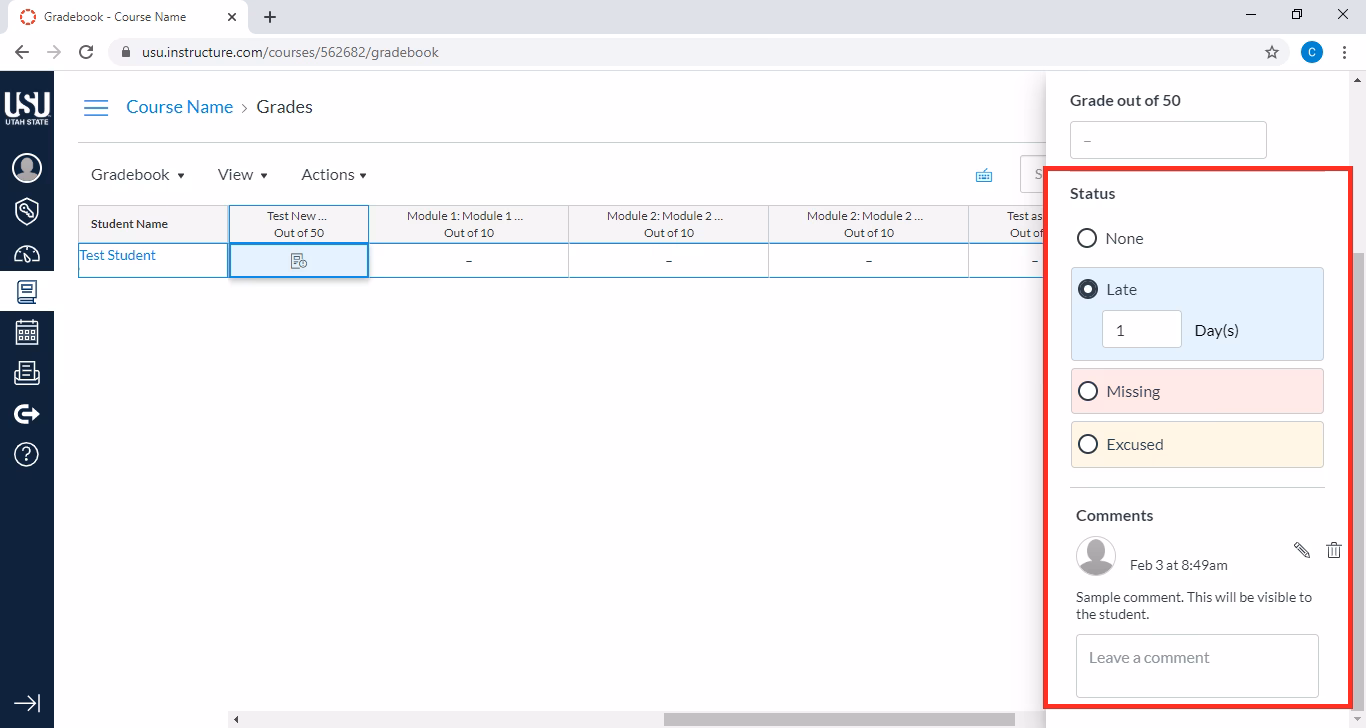Image resolution: width=1366 pixels, height=728 pixels.
Task: Open the Account avatar in sidebar
Action: [x=27, y=168]
